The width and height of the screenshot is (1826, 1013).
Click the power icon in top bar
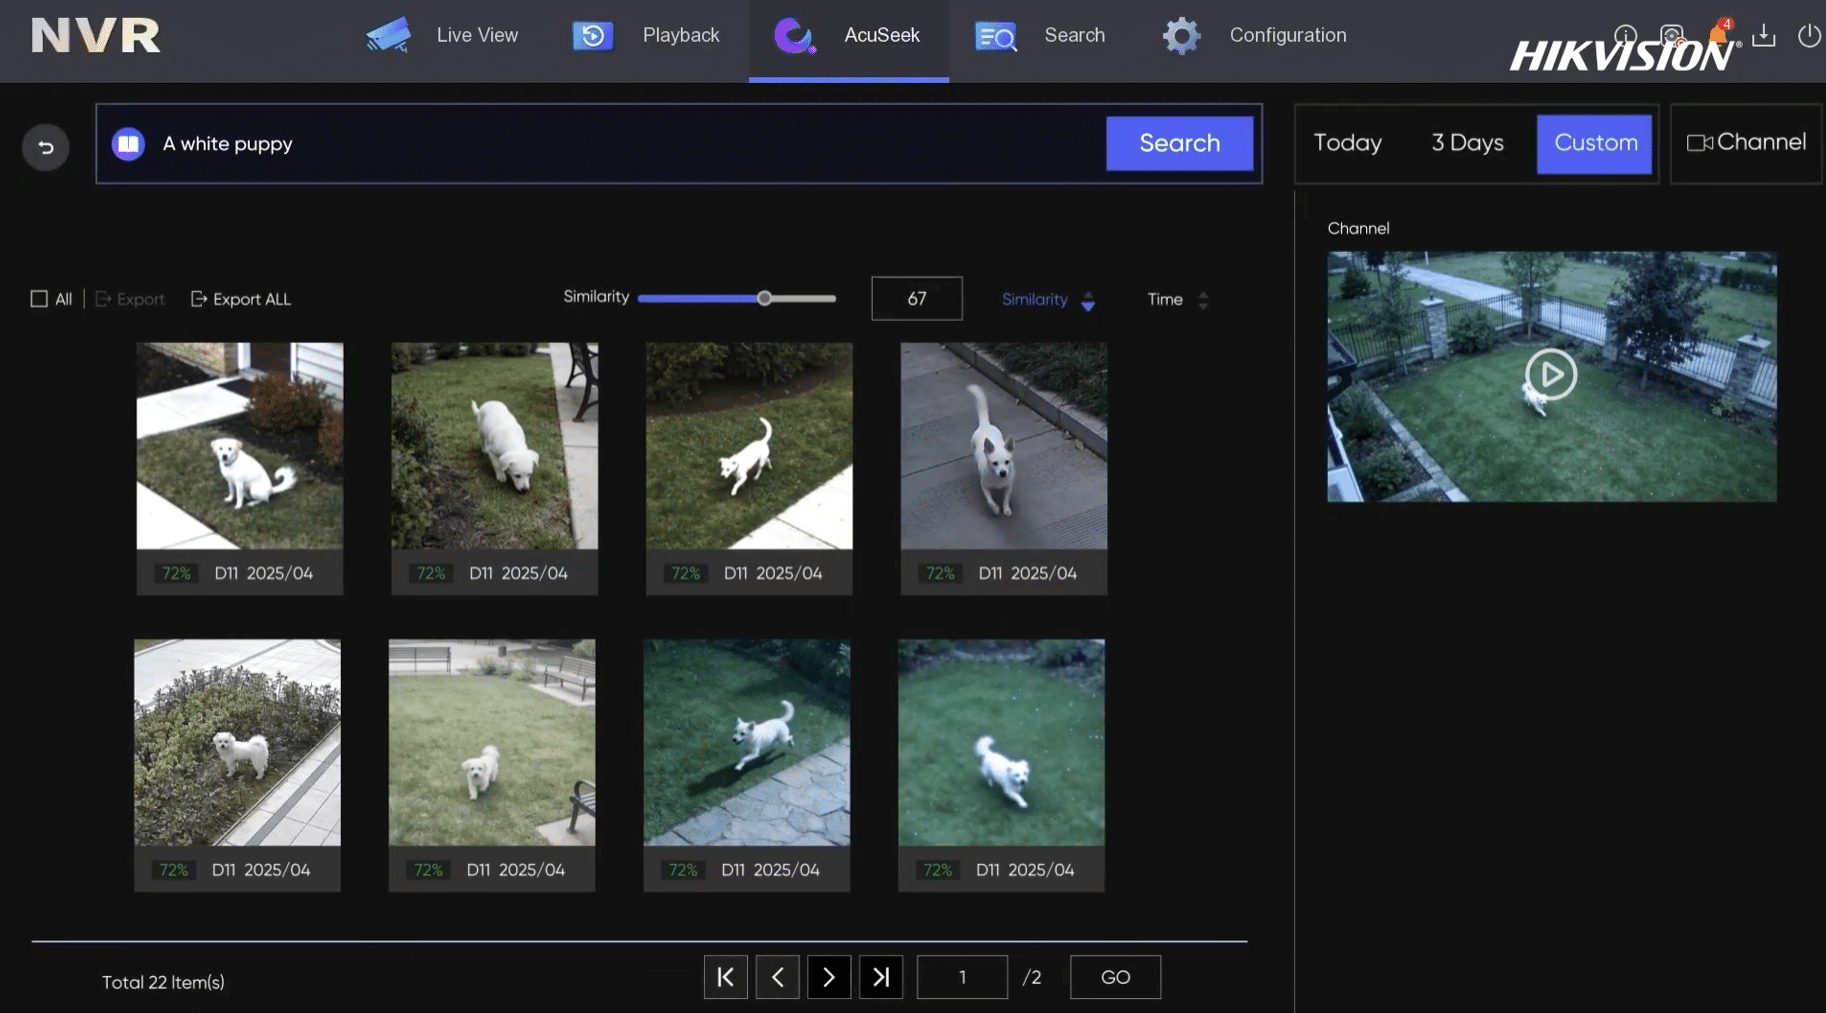pos(1809,35)
